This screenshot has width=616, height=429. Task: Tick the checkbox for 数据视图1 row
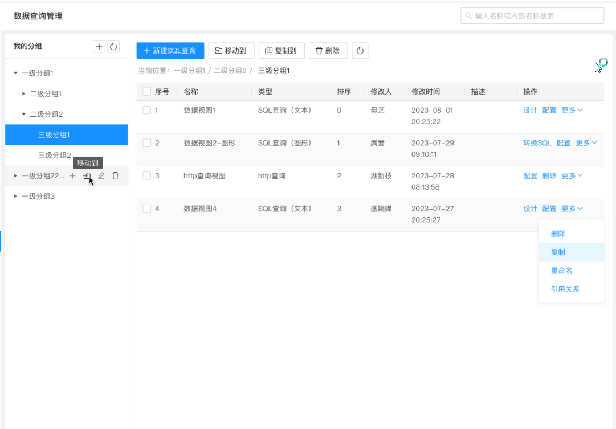(x=147, y=110)
